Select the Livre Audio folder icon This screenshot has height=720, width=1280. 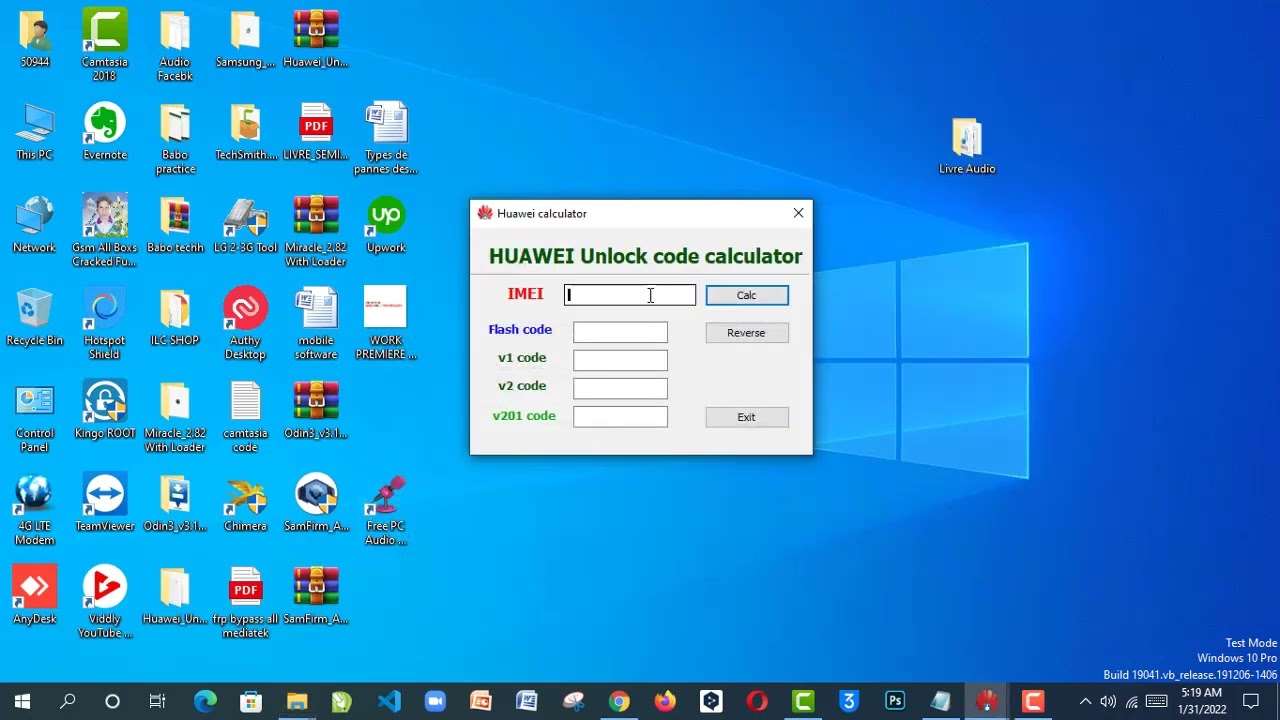967,146
